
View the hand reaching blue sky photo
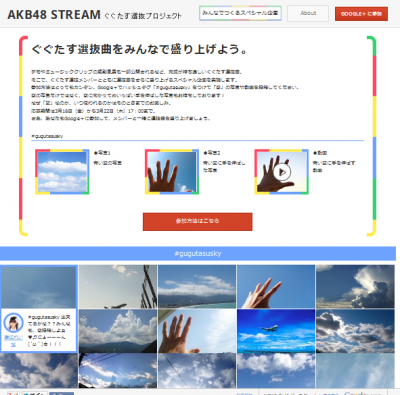point(276,287)
